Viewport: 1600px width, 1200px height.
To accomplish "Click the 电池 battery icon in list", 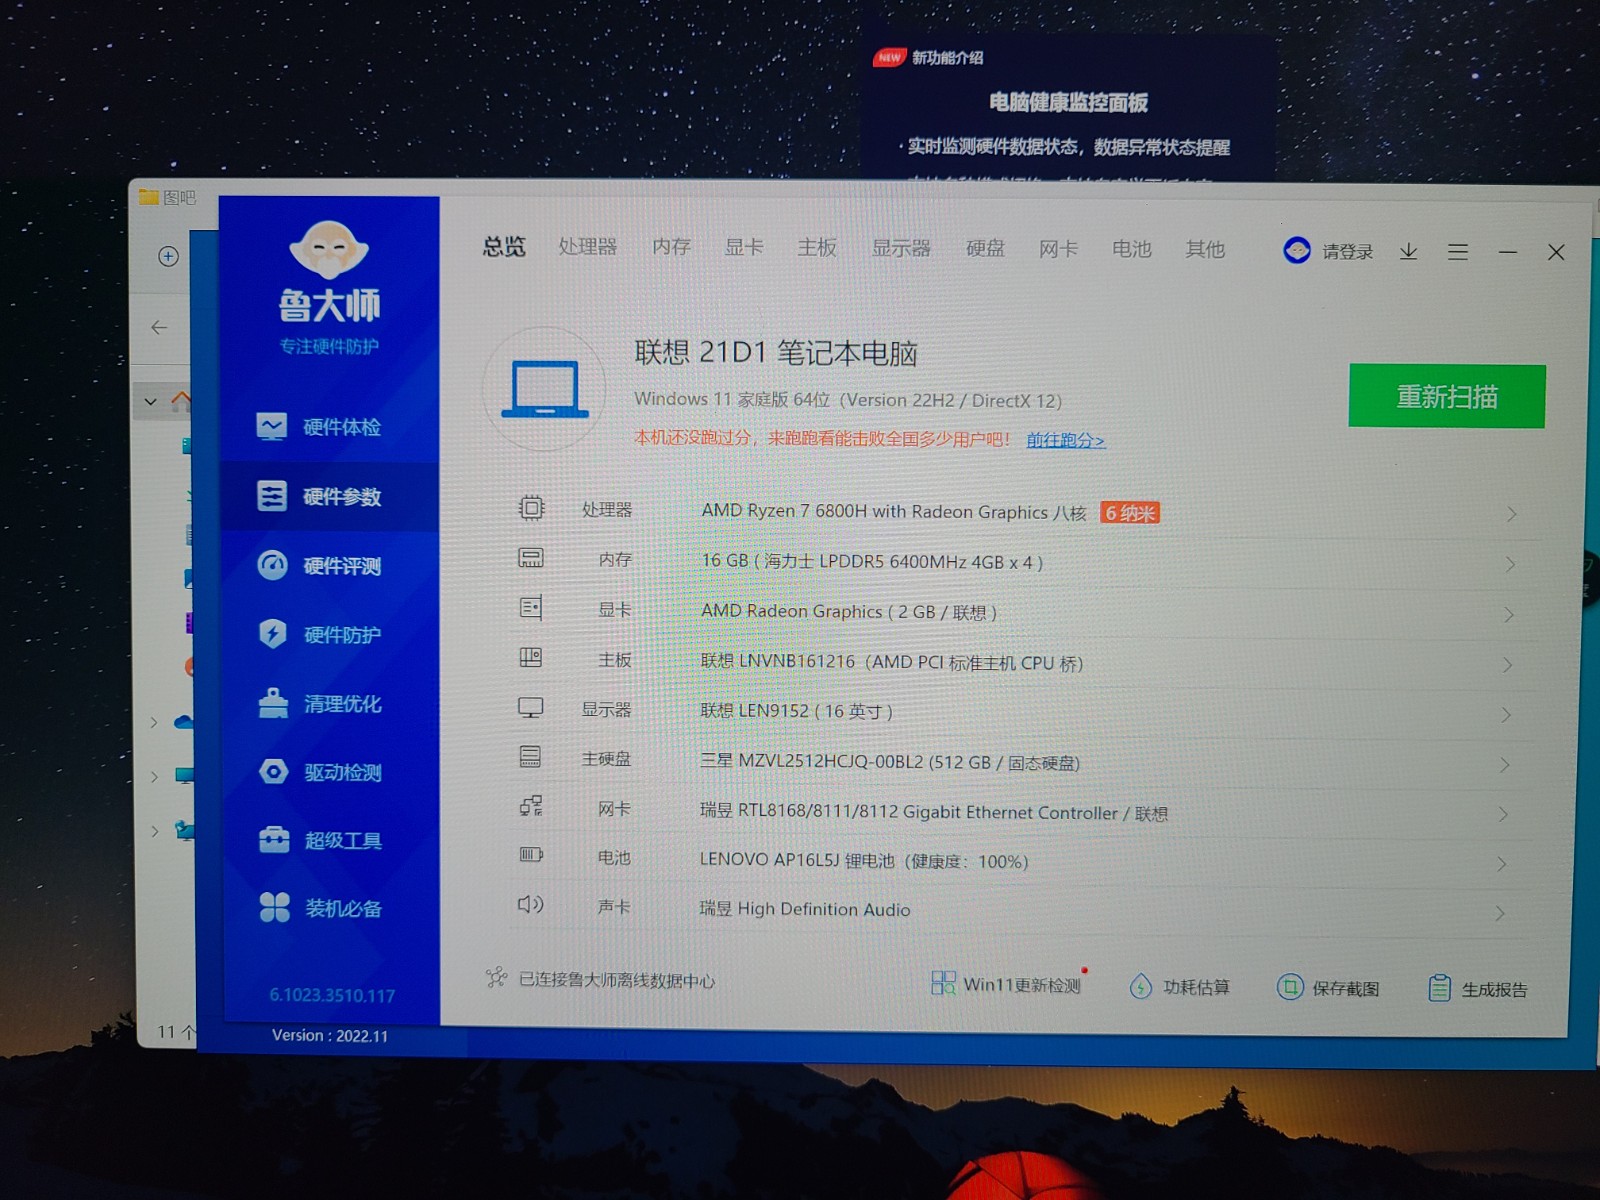I will tap(531, 855).
